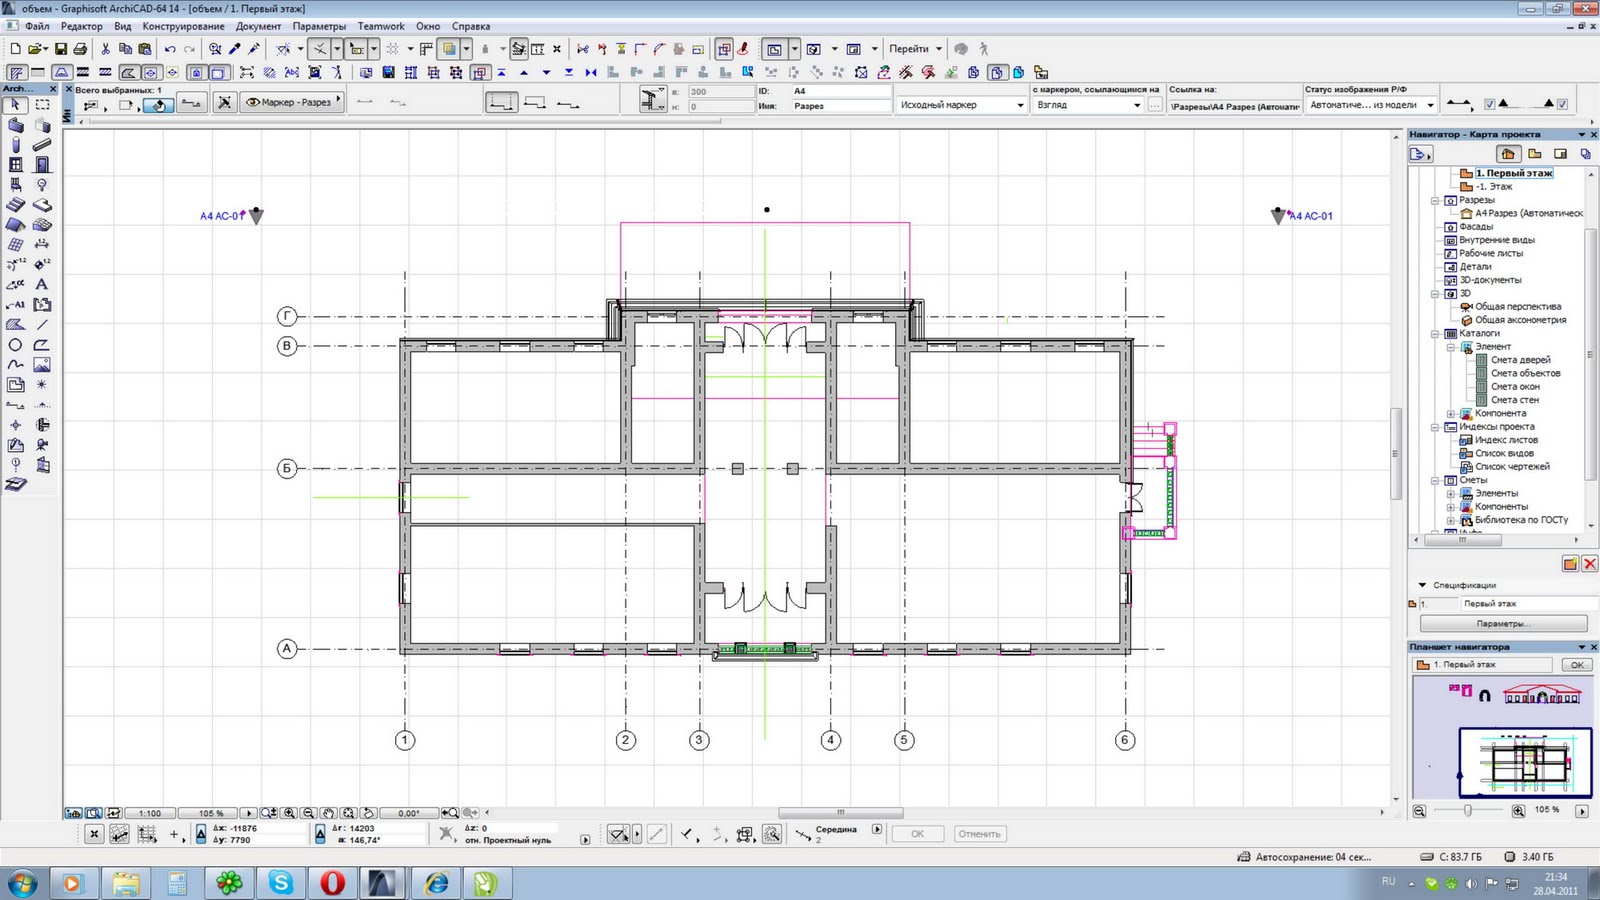The width and height of the screenshot is (1600, 900).
Task: Click the 'OK' button in Navigator preview
Action: [1577, 664]
